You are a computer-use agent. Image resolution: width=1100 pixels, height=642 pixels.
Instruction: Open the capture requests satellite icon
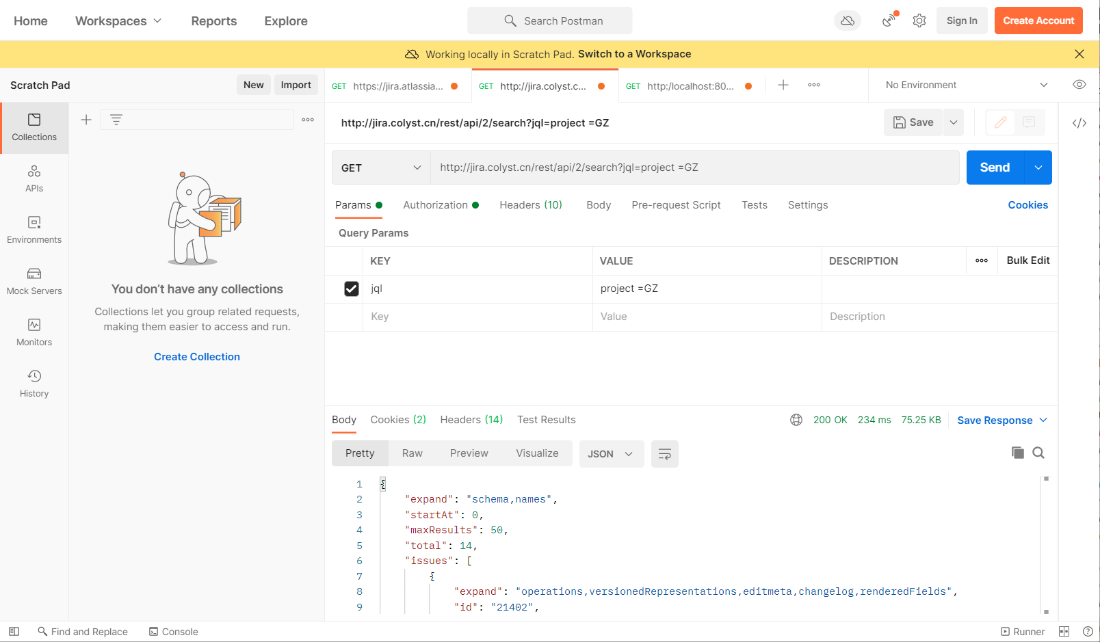coord(889,20)
